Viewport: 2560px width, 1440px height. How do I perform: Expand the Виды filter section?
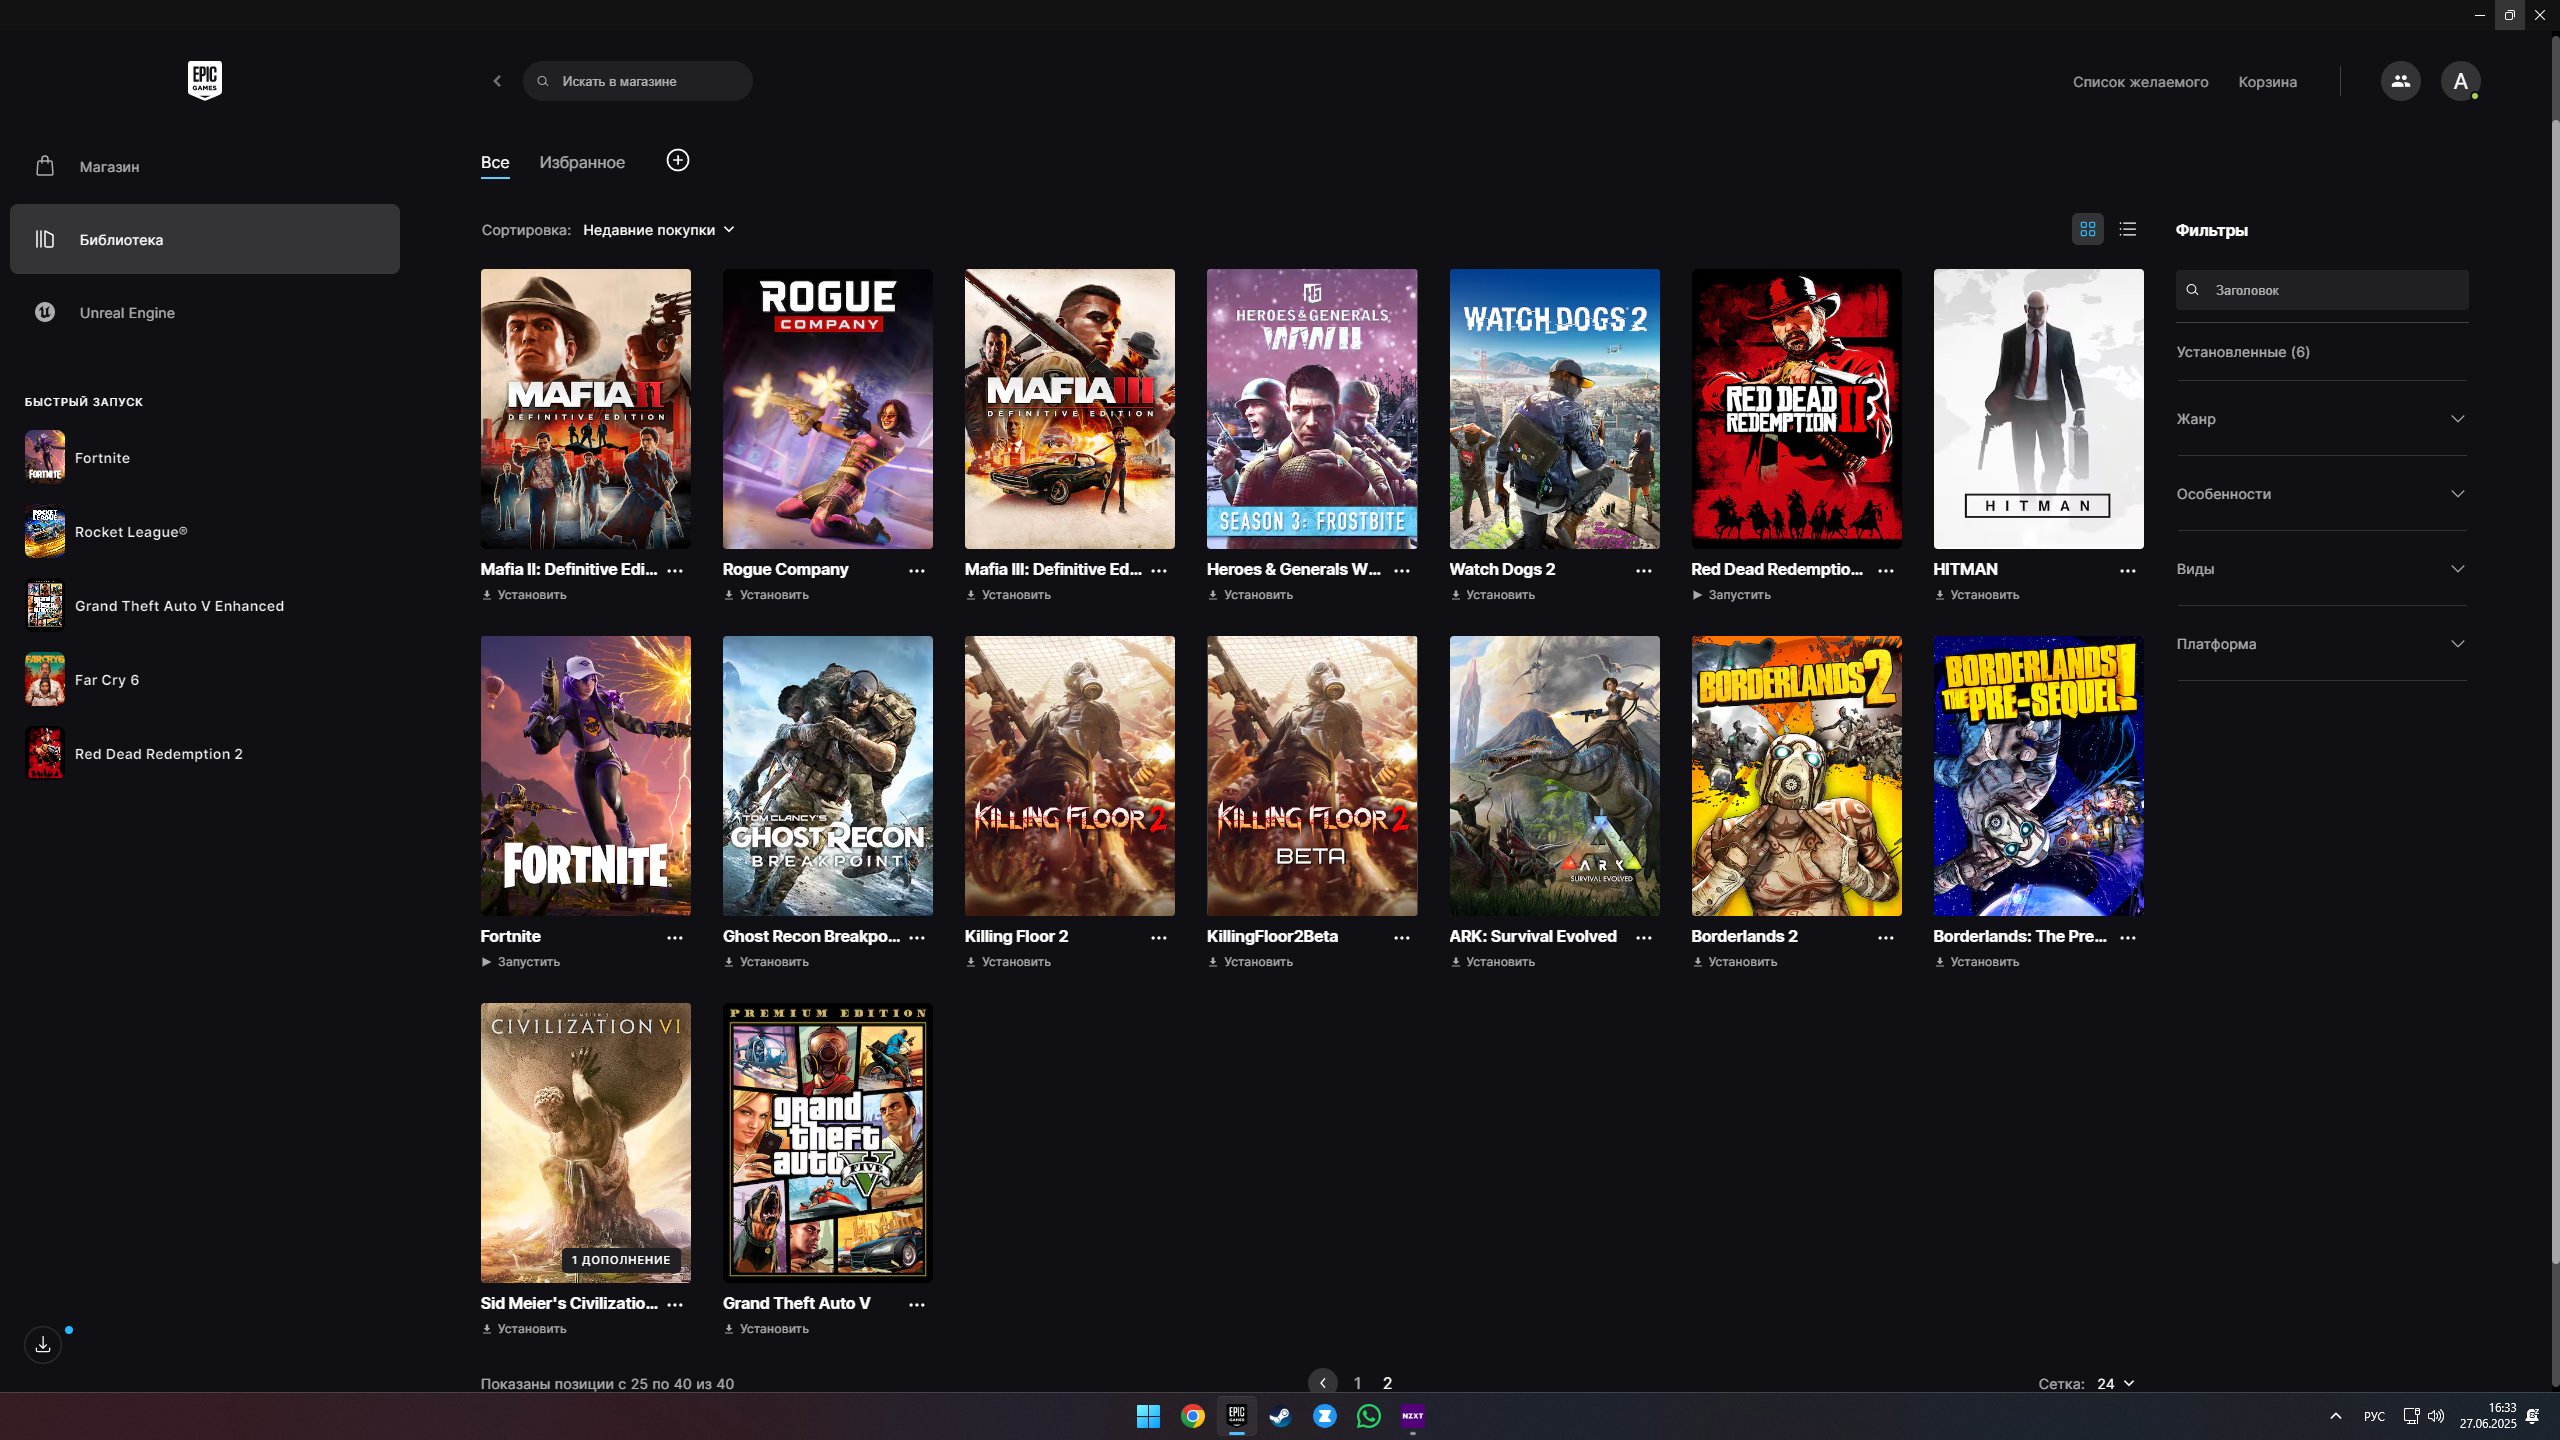(2321, 569)
